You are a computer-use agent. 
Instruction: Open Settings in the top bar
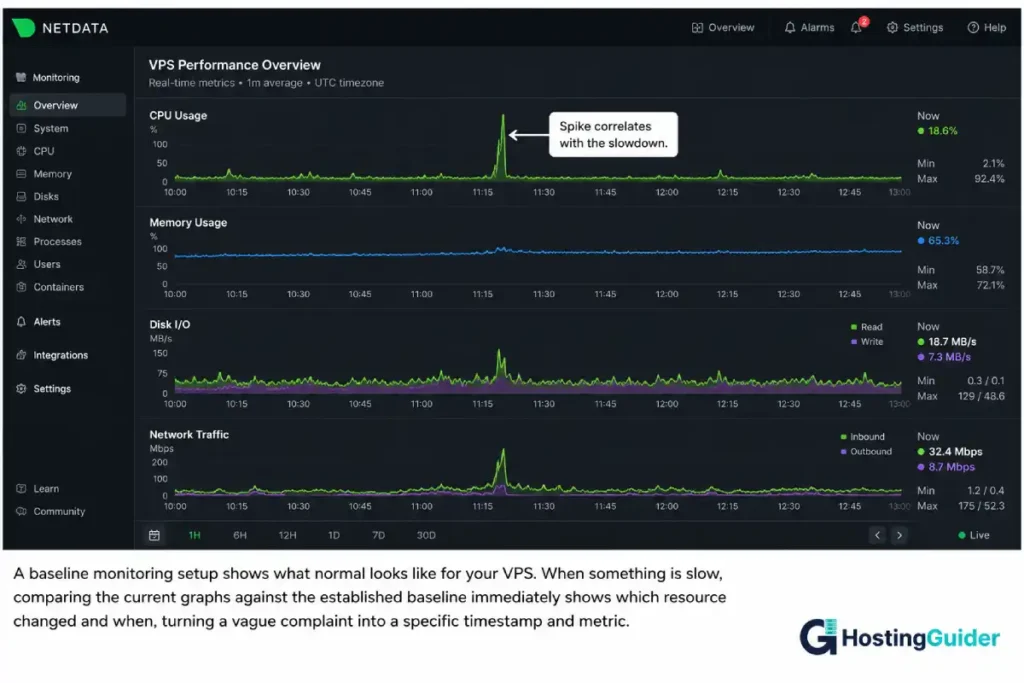click(915, 27)
